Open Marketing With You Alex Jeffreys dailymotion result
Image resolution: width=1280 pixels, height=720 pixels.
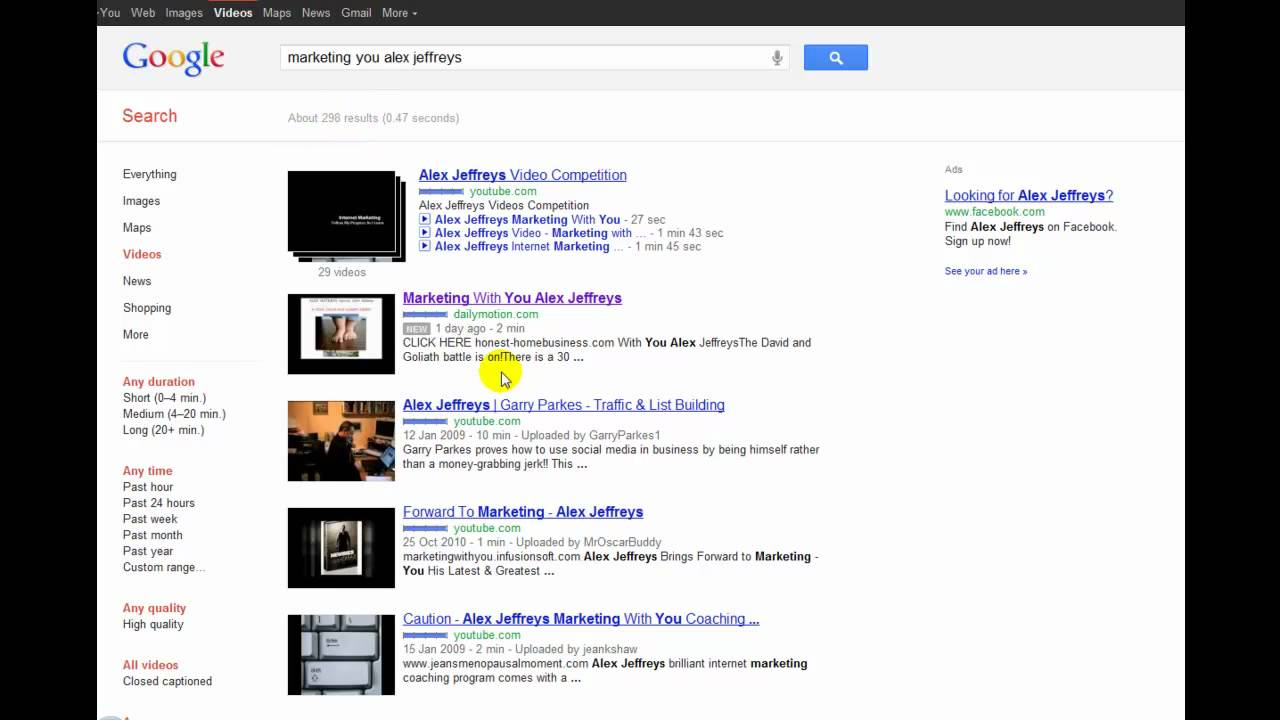coord(512,298)
